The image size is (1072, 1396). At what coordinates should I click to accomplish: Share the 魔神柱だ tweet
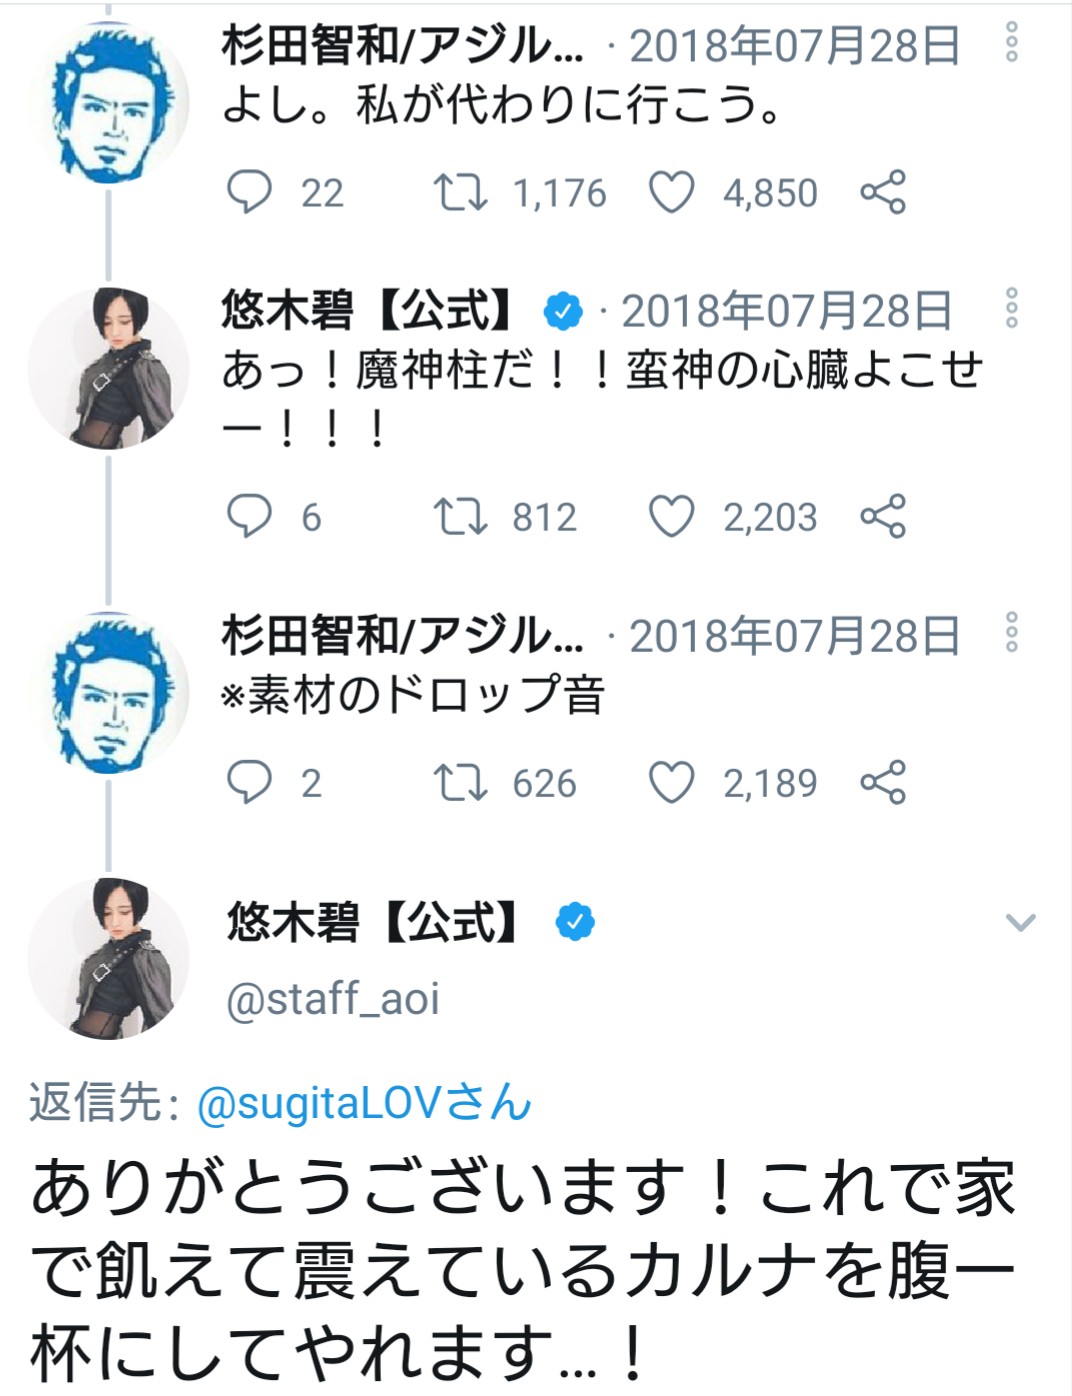tap(883, 516)
